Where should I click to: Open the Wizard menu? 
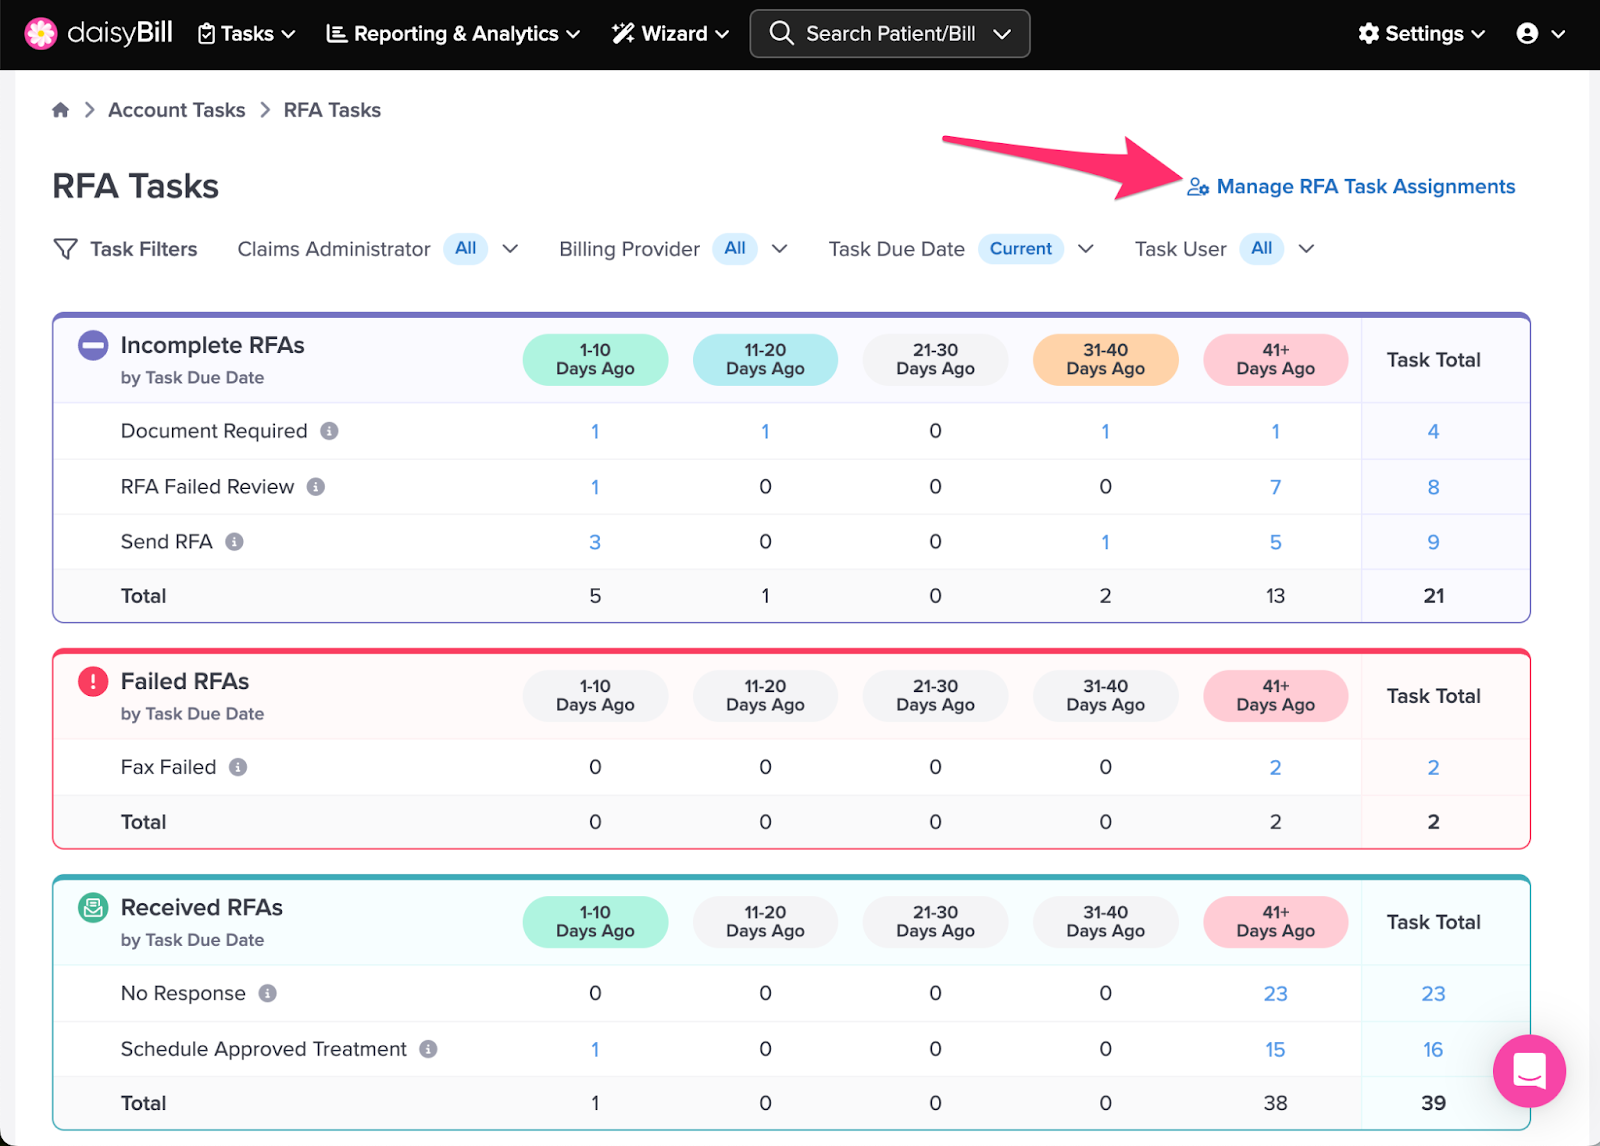pyautogui.click(x=670, y=34)
